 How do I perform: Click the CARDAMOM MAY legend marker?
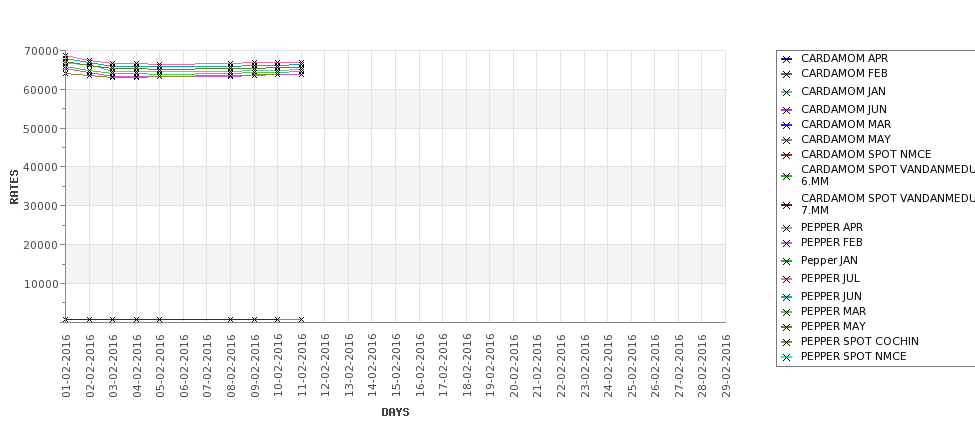click(786, 140)
